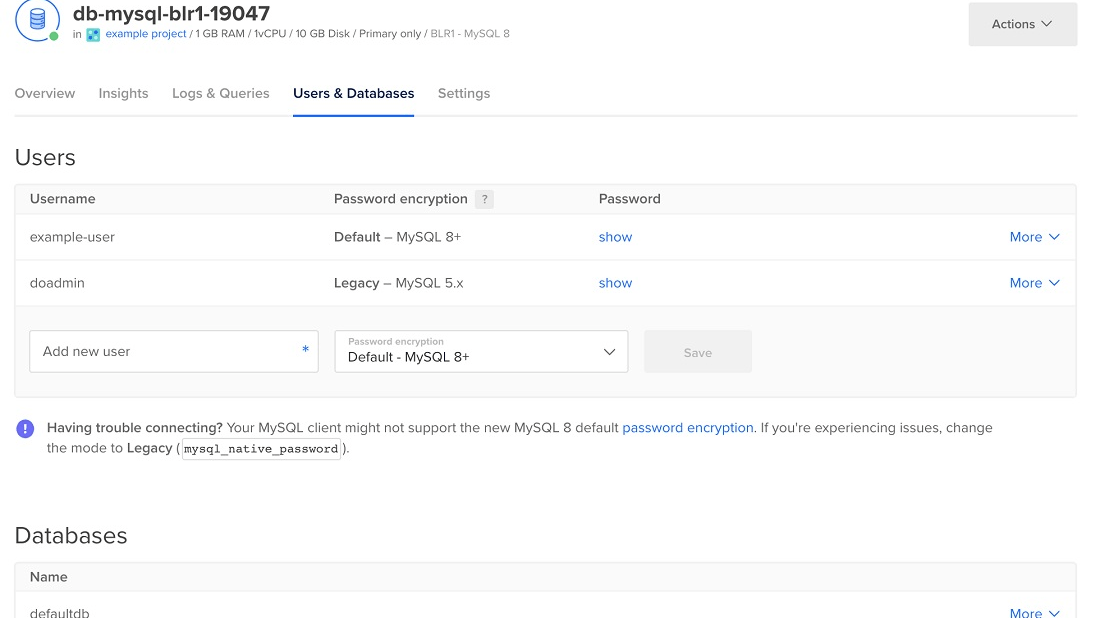The height and width of the screenshot is (618, 1100).
Task: Expand More options for example-user
Action: click(1034, 237)
